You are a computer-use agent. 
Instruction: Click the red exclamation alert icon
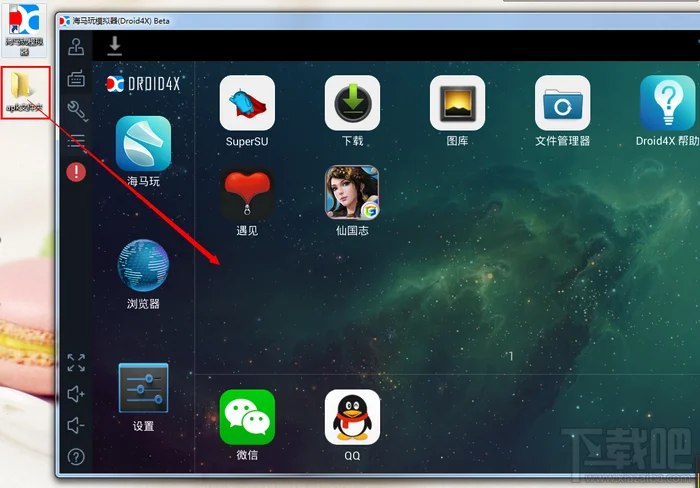pyautogui.click(x=76, y=172)
